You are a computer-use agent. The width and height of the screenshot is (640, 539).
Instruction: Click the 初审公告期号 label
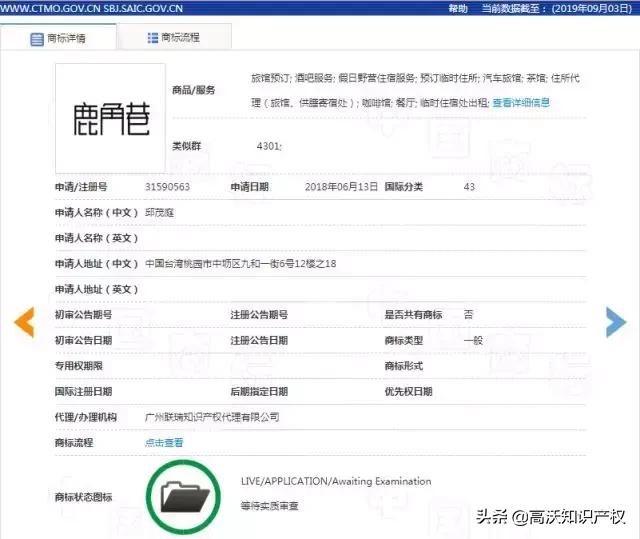coord(83,315)
